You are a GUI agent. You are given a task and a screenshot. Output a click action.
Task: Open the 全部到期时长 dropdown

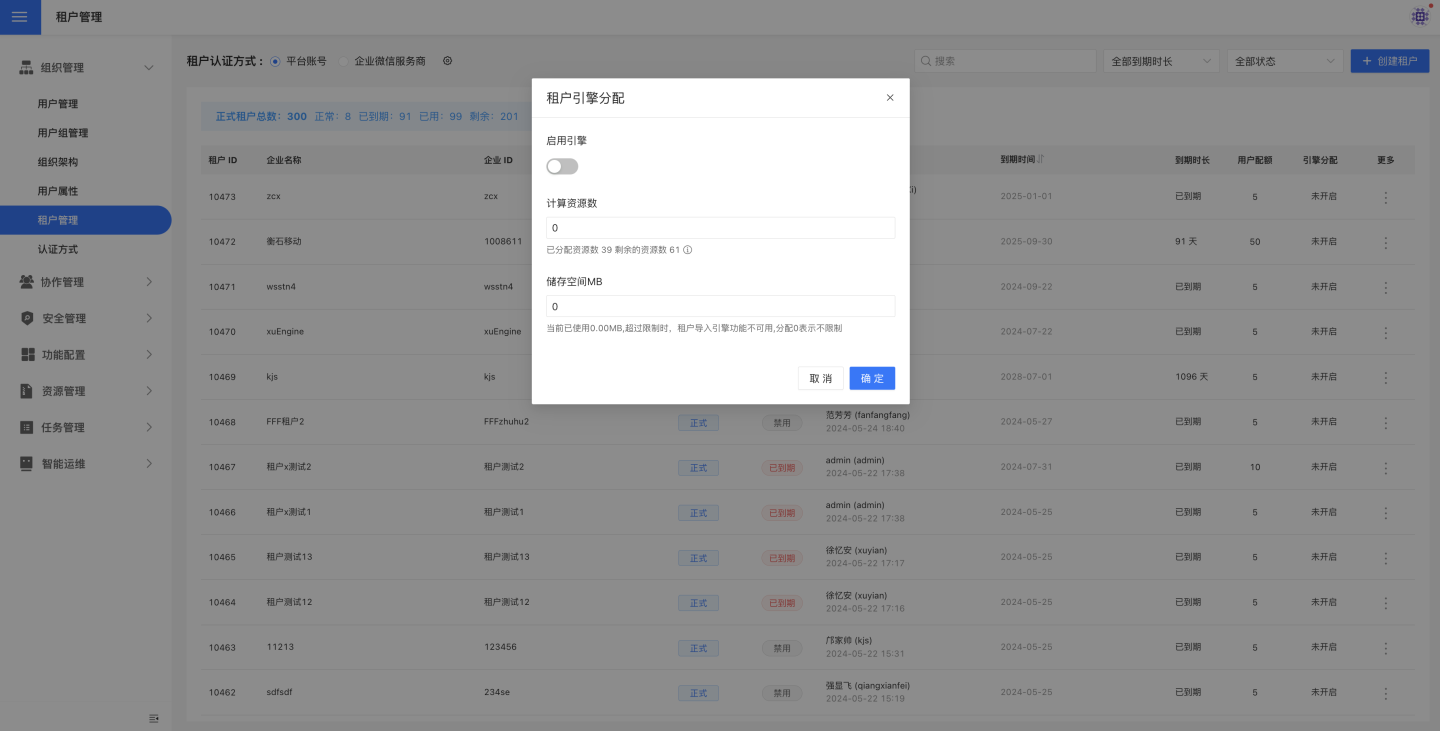point(1160,61)
